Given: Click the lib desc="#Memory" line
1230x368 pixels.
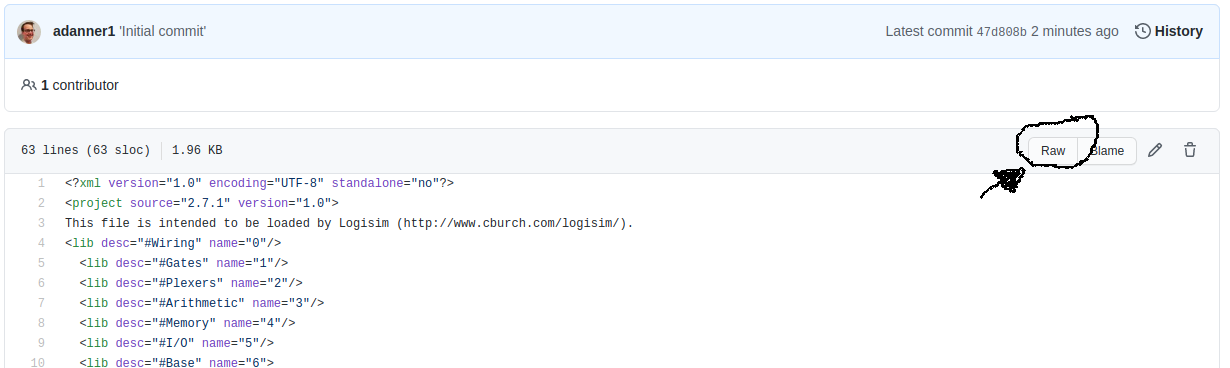Looking at the screenshot, I should (x=188, y=323).
